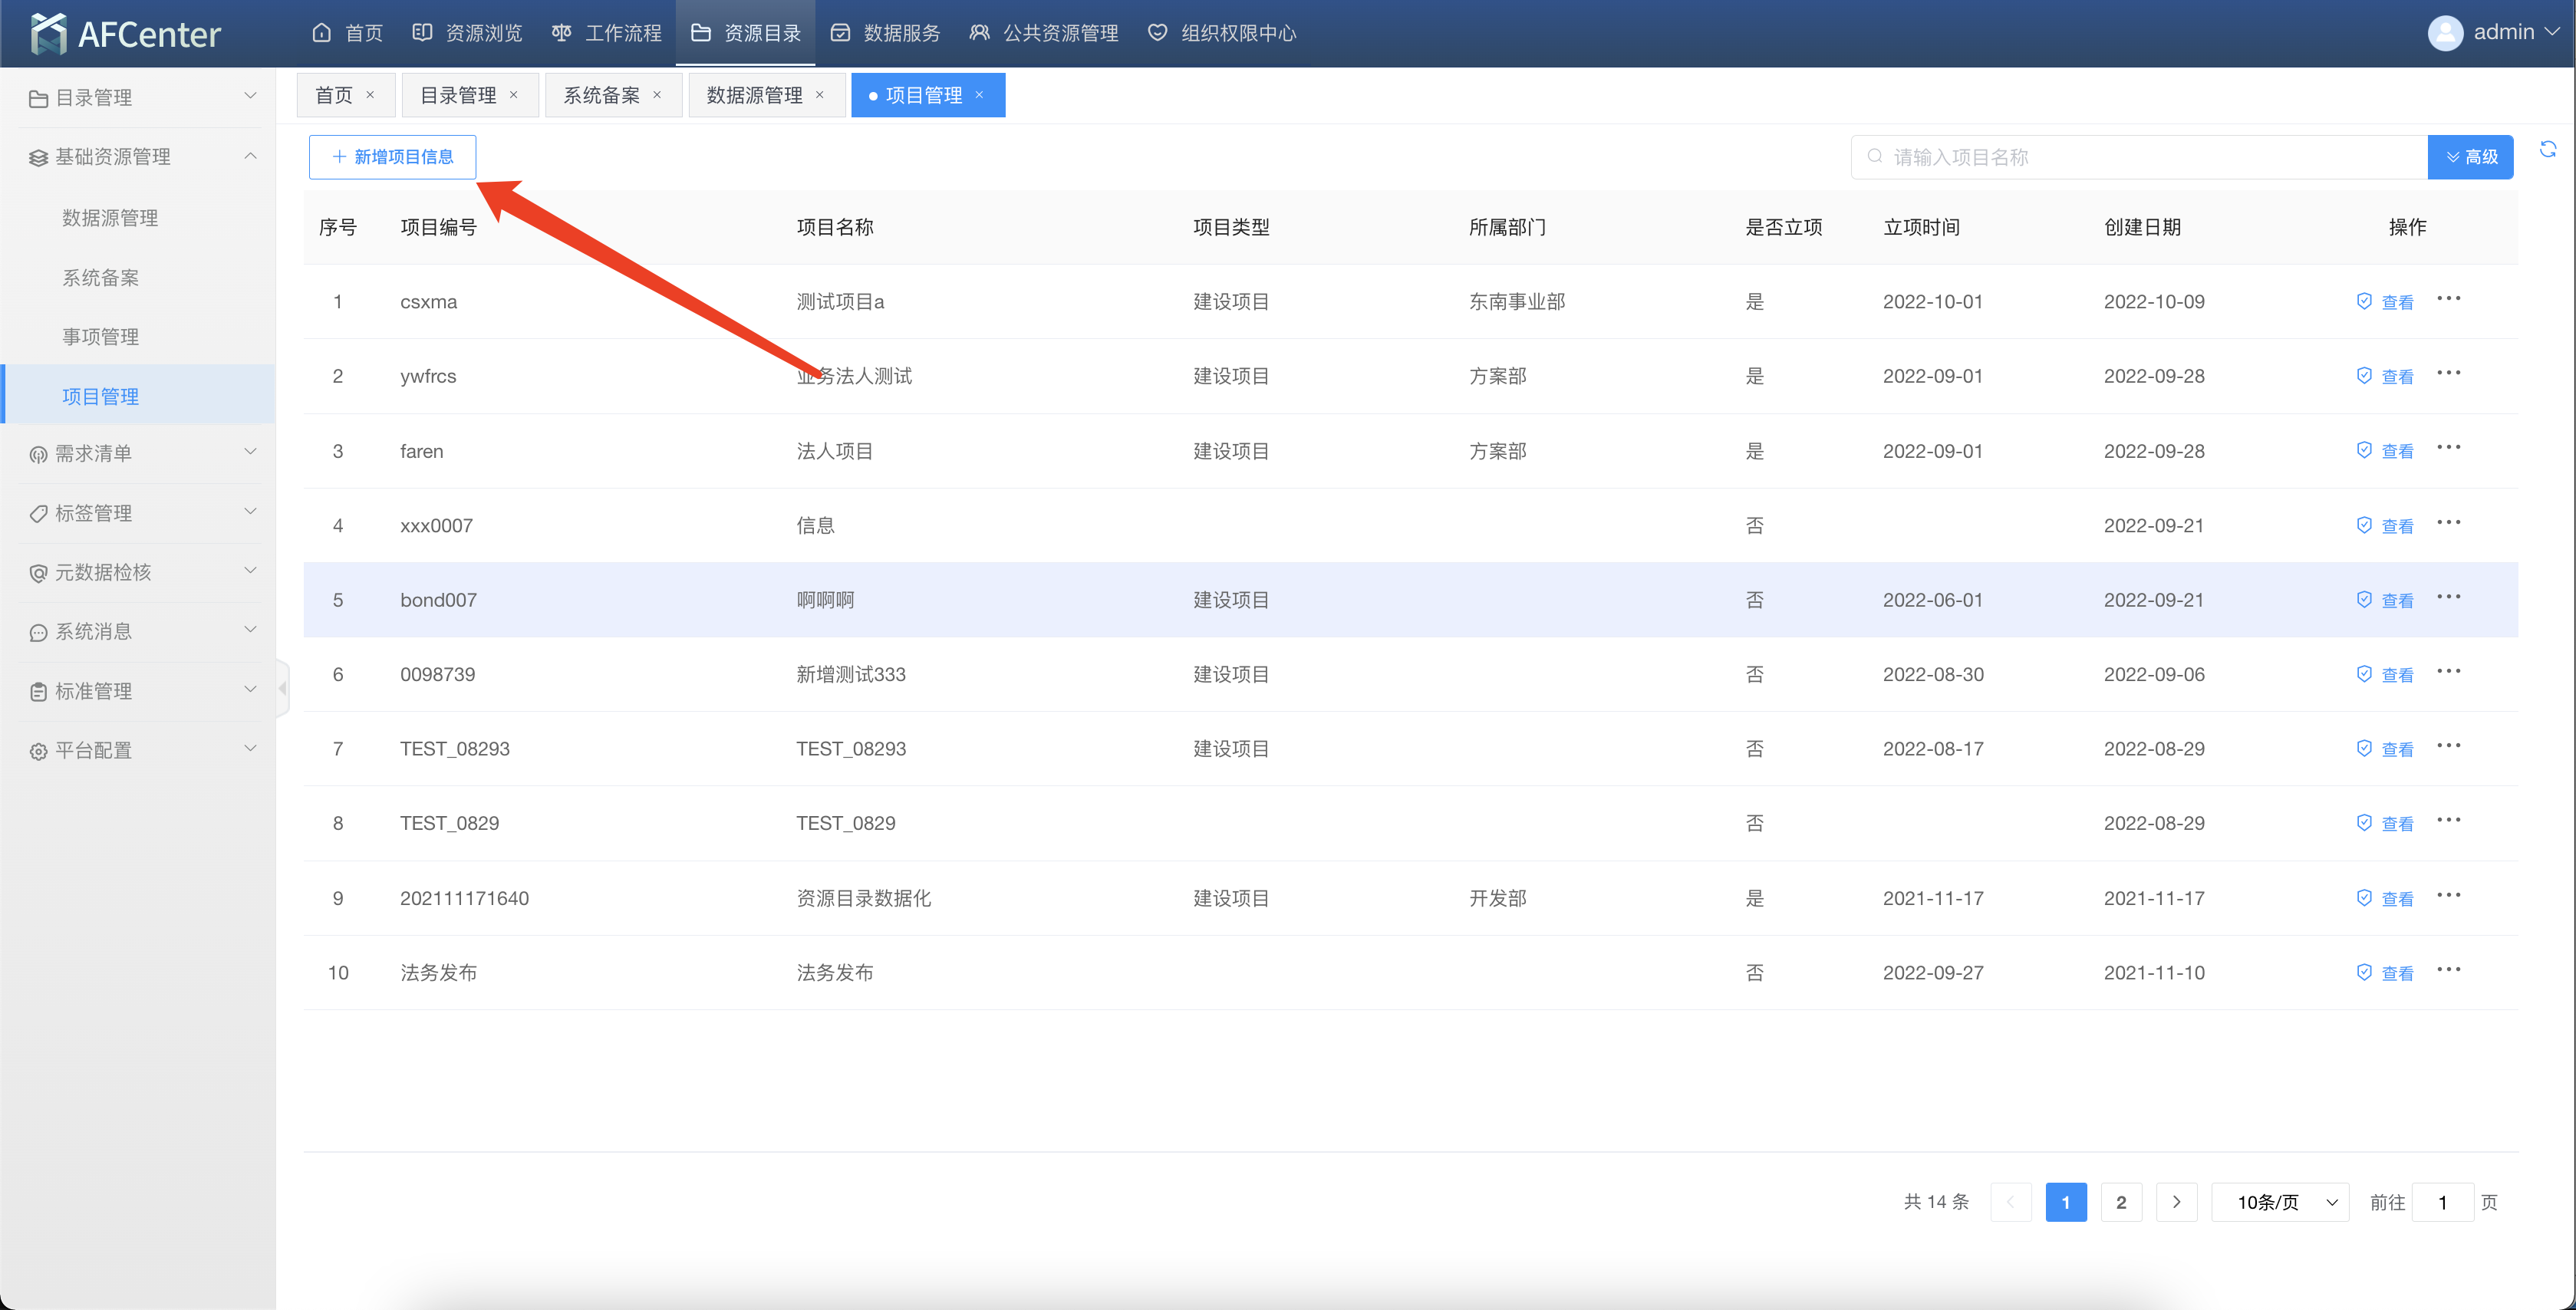Collapse the sidebar with the handle arrow
2576x1310 pixels.
pyautogui.click(x=283, y=688)
